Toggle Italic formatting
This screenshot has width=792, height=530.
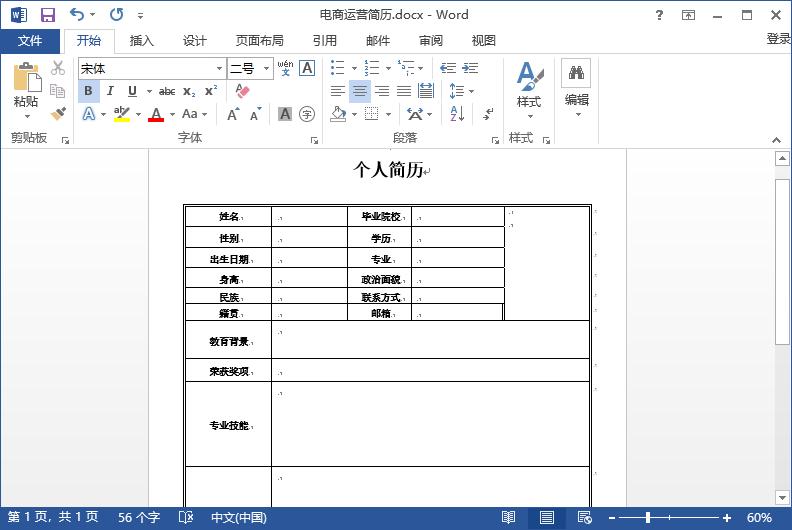(x=110, y=91)
